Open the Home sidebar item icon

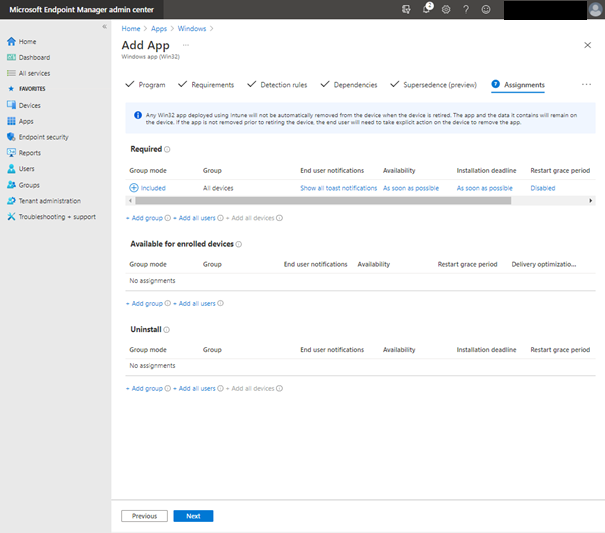(x=11, y=41)
